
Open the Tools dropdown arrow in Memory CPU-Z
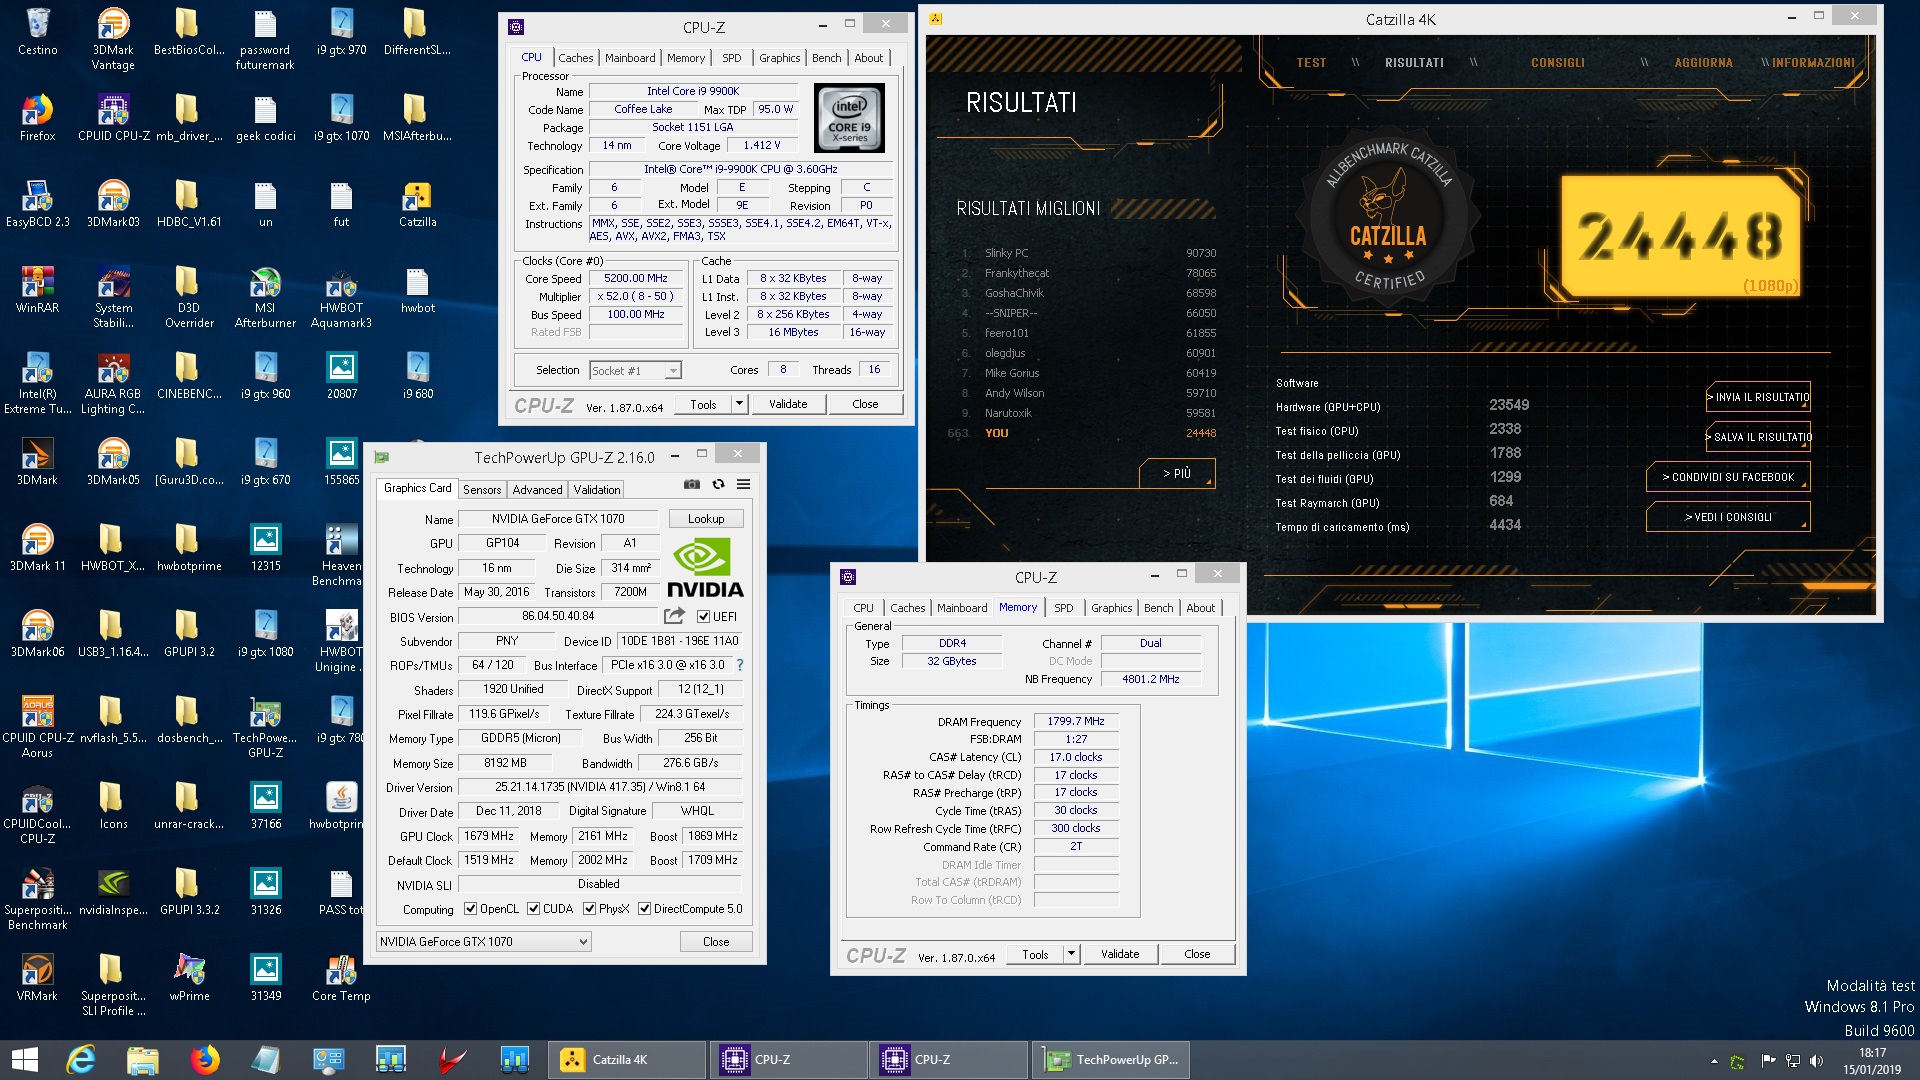coord(1071,954)
